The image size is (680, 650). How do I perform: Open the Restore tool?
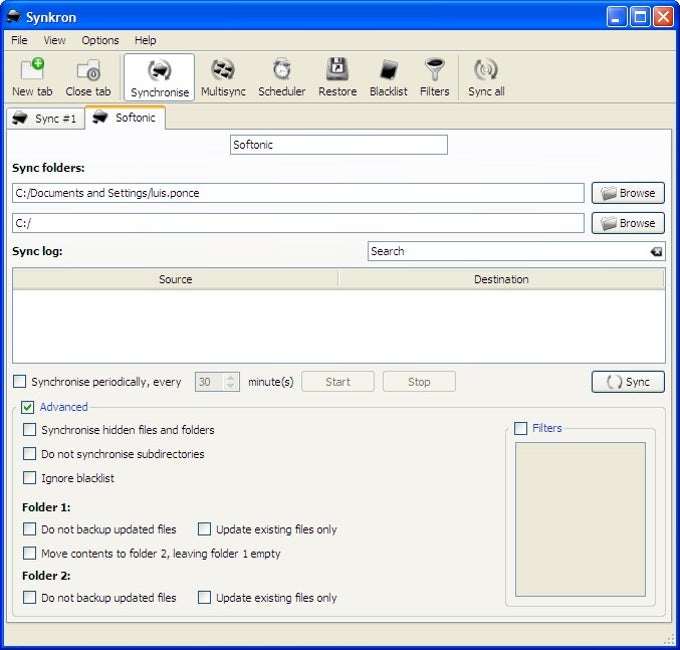coord(337,78)
